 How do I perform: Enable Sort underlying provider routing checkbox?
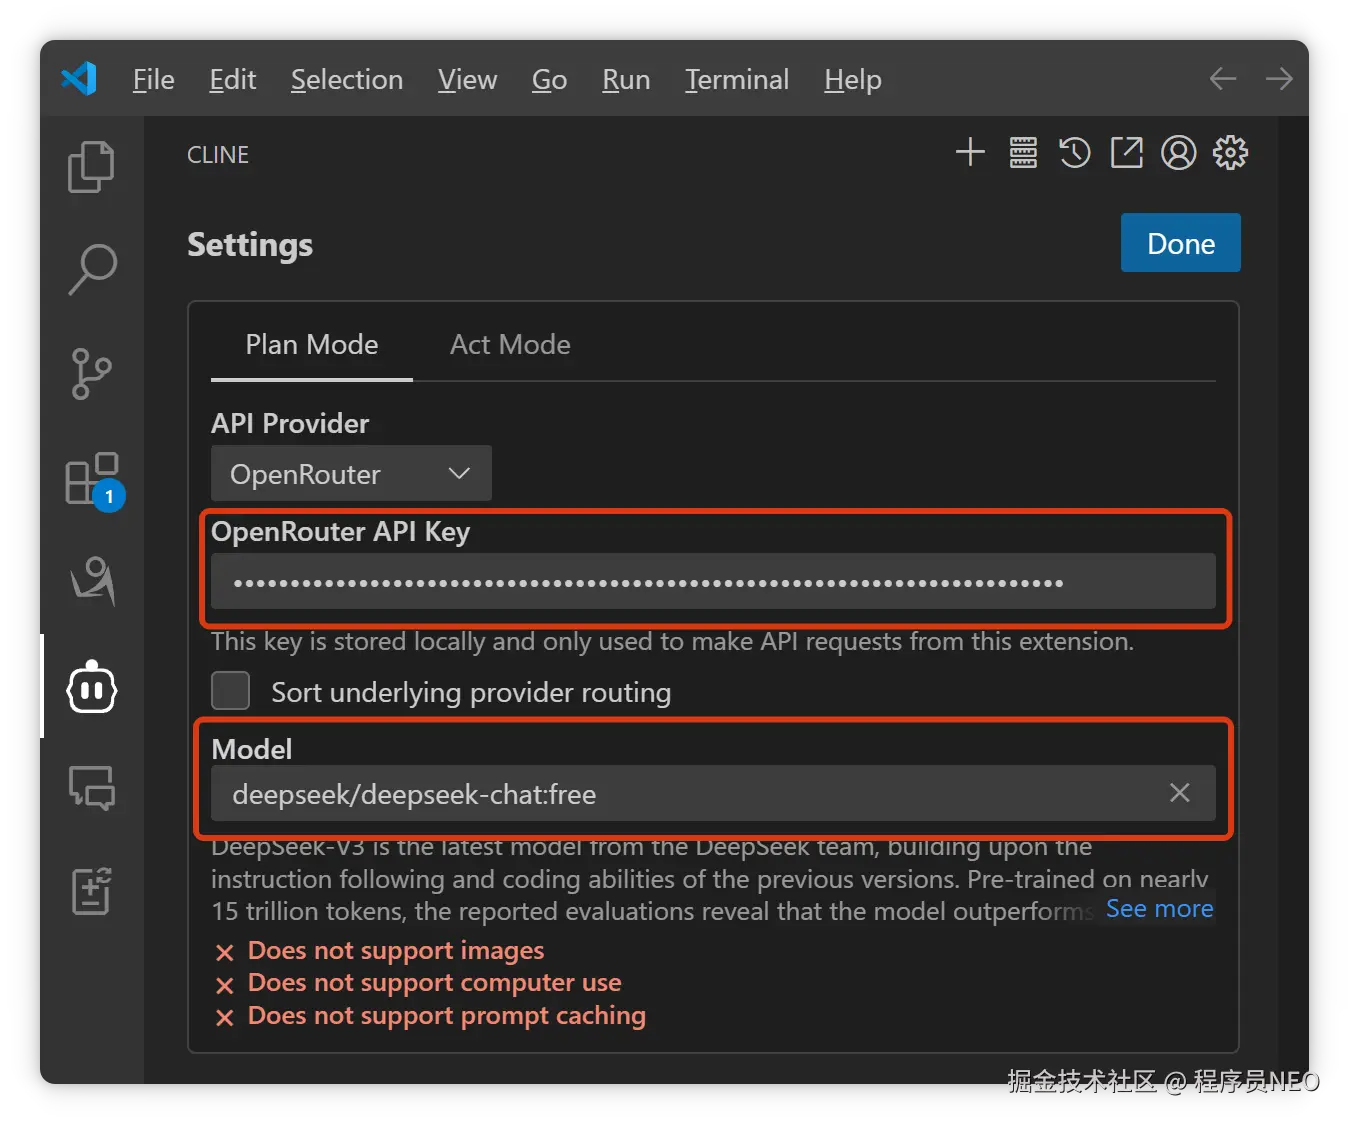point(231,691)
